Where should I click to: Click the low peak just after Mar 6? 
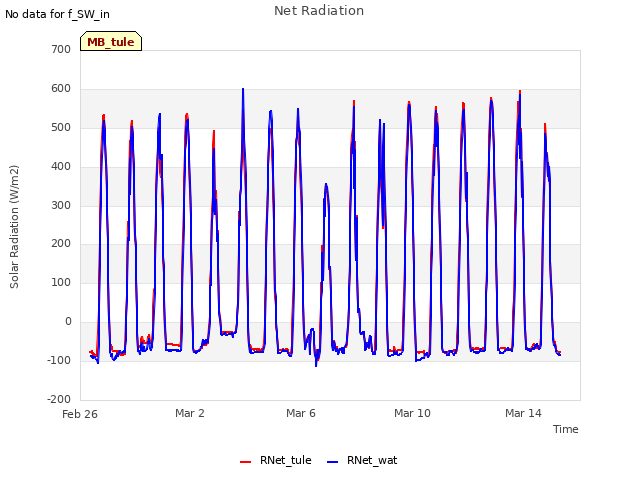(326, 185)
